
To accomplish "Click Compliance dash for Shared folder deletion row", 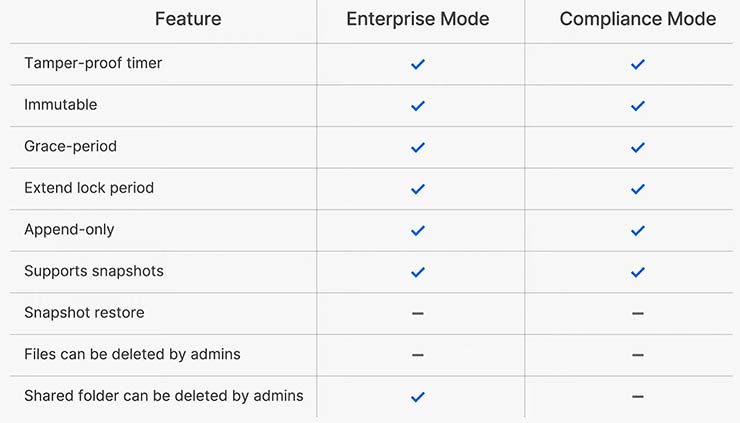I will [638, 396].
